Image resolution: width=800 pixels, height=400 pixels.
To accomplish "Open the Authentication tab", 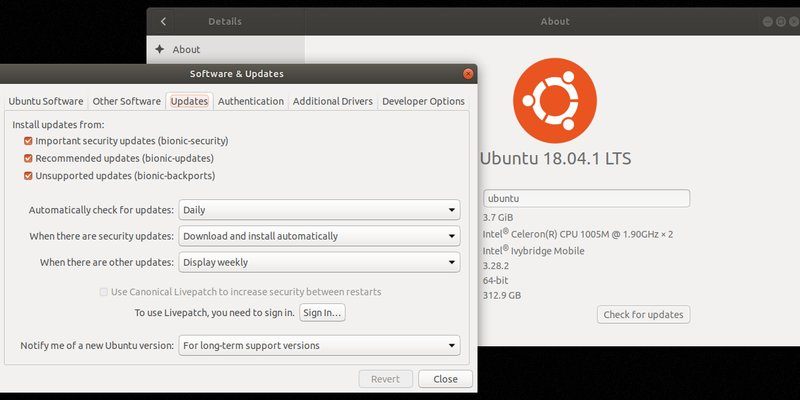I will (251, 101).
